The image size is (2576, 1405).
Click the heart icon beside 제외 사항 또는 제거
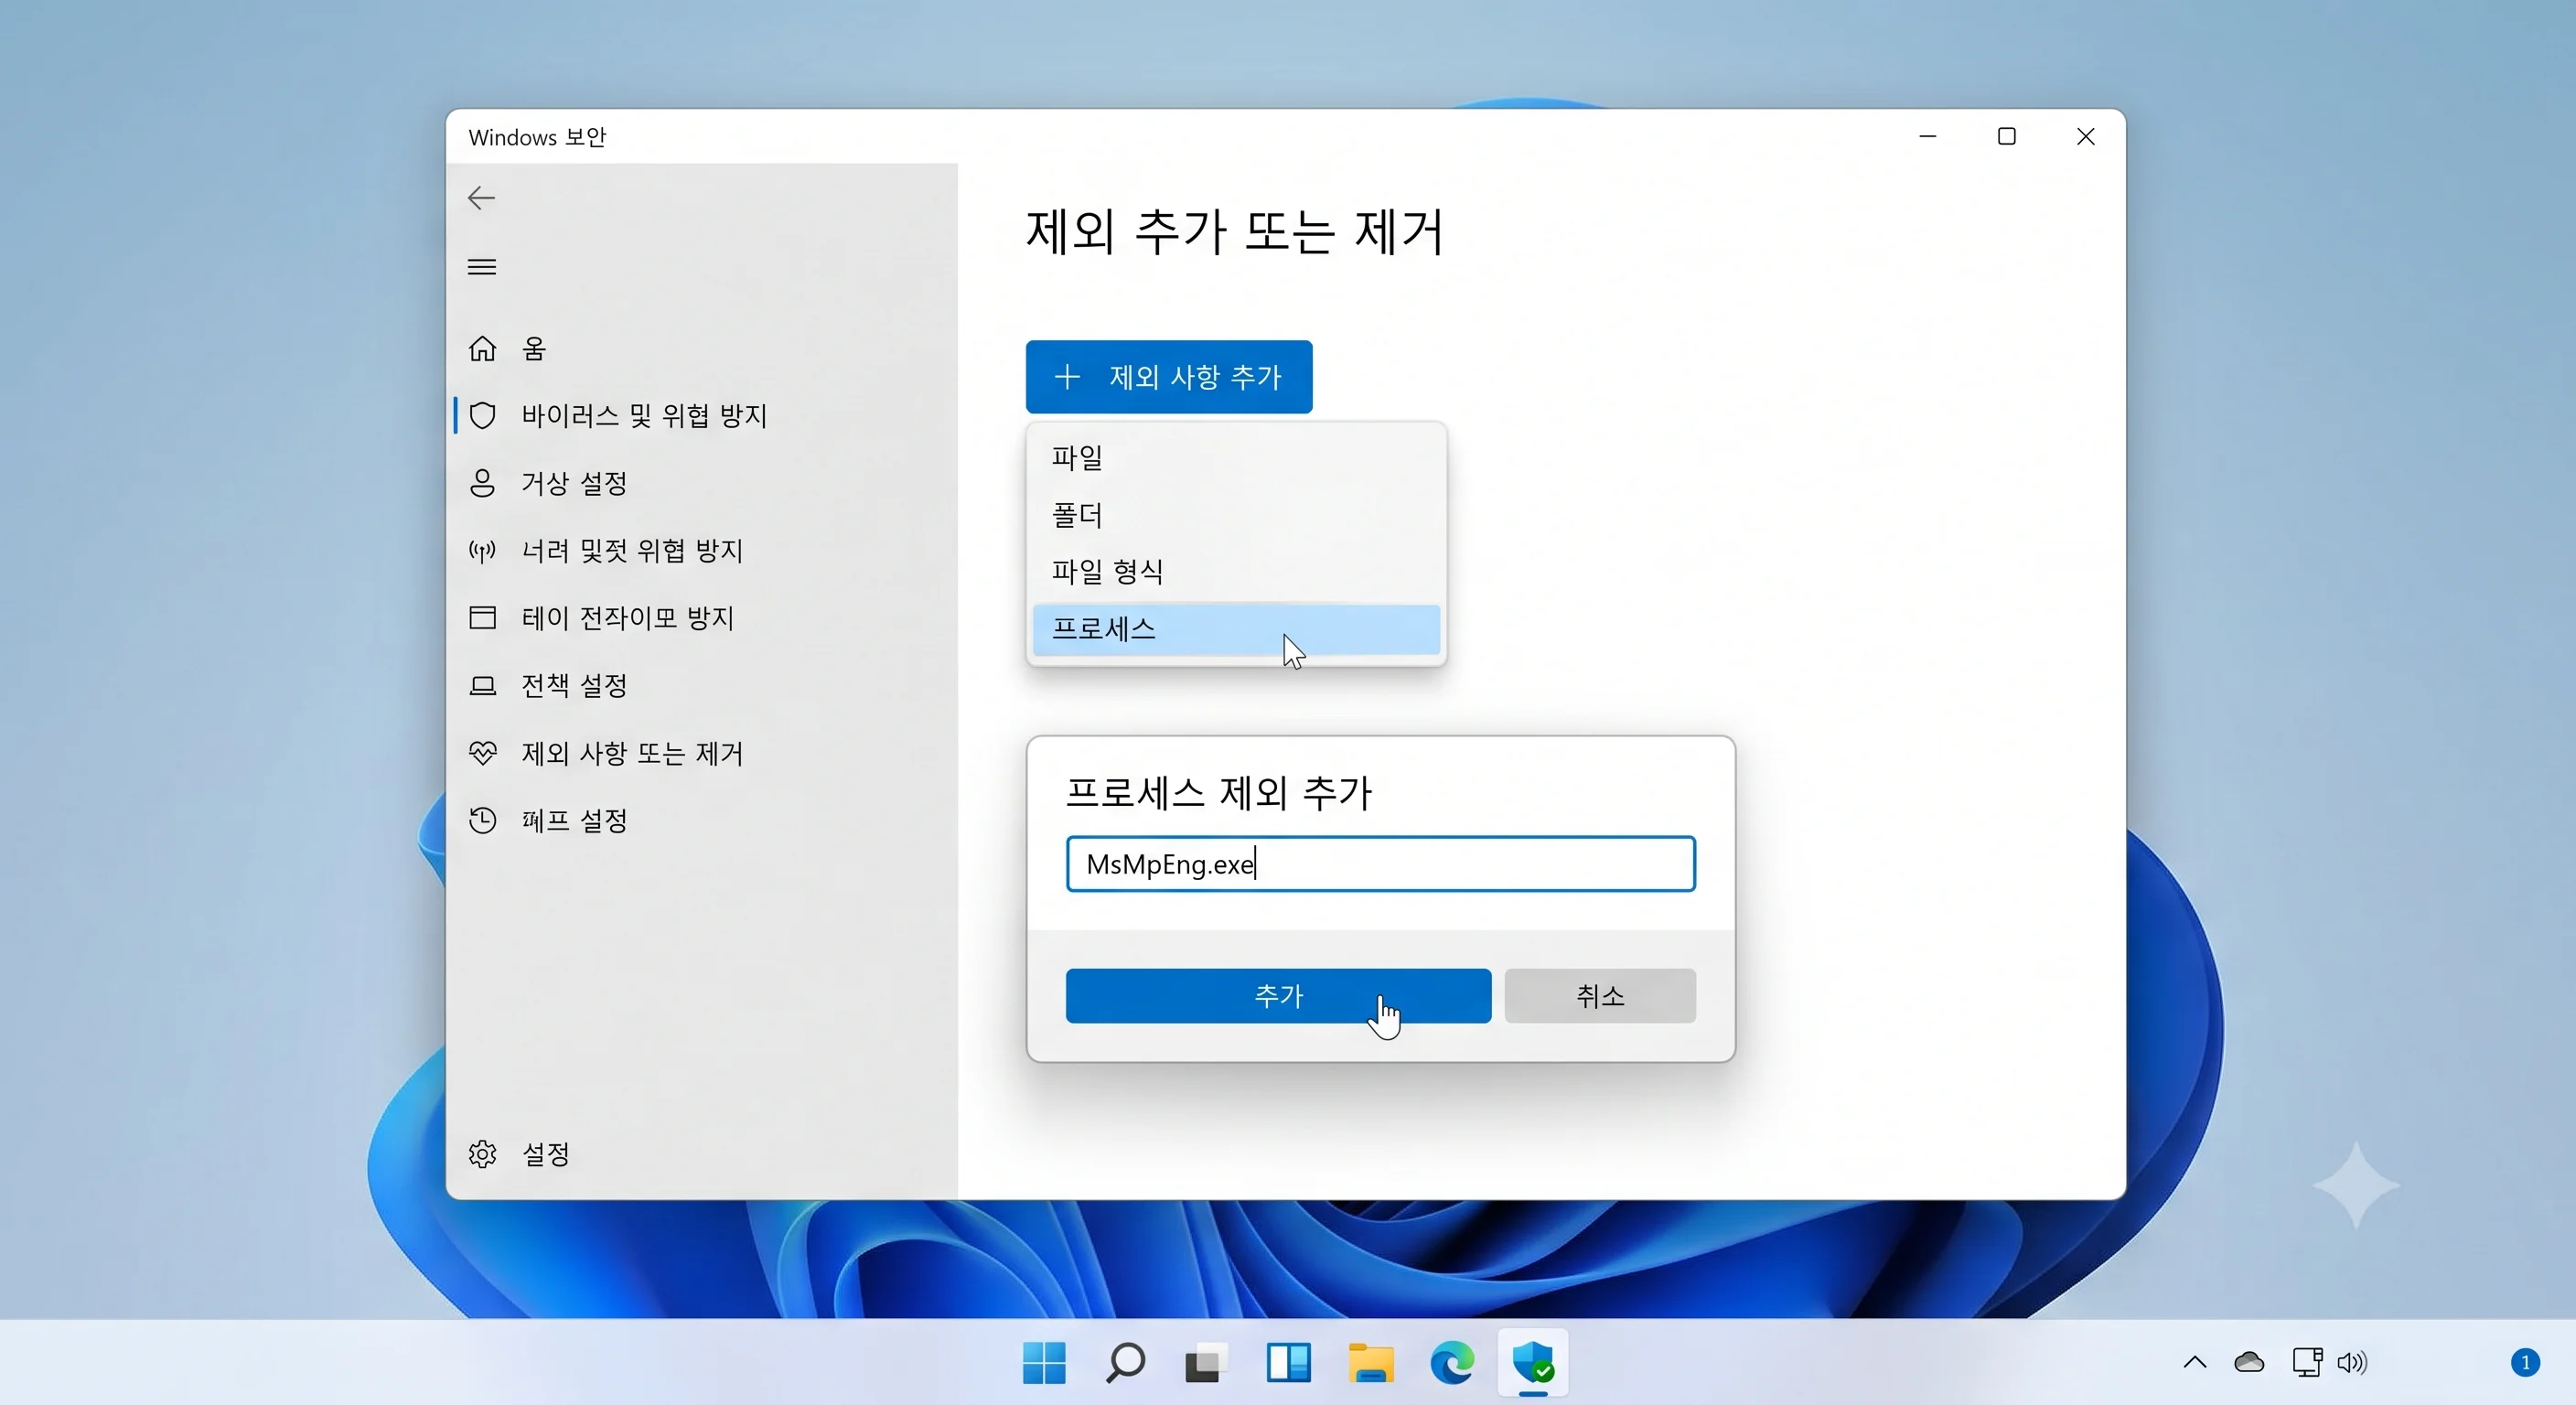tap(482, 753)
